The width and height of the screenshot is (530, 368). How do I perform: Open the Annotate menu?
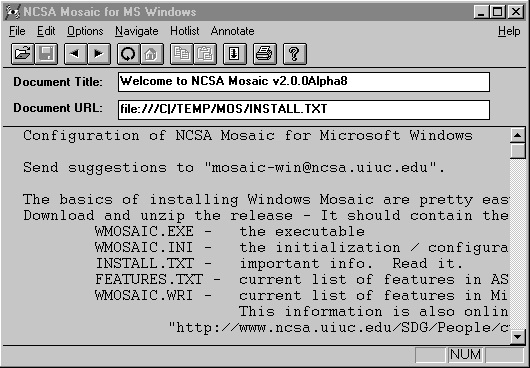pyautogui.click(x=233, y=31)
